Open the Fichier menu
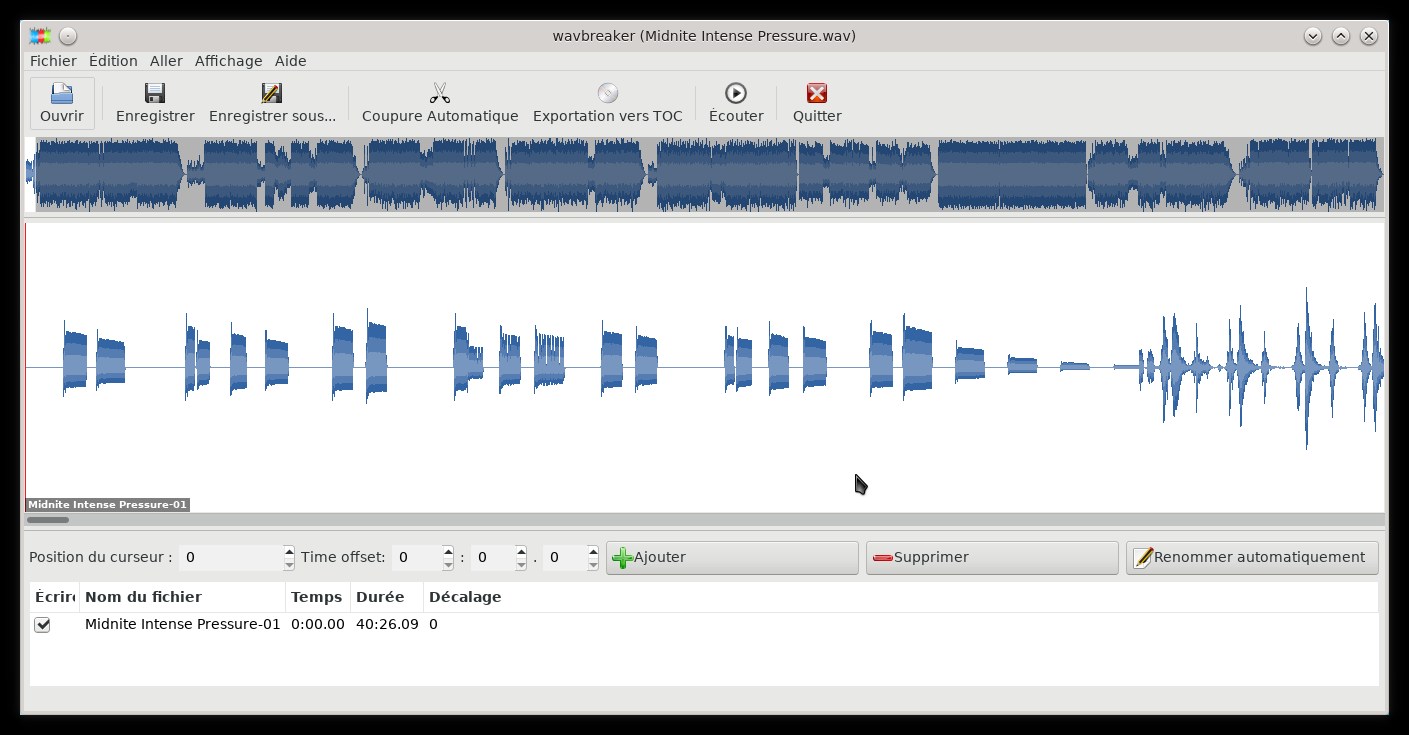The image size is (1409, 735). (x=53, y=61)
